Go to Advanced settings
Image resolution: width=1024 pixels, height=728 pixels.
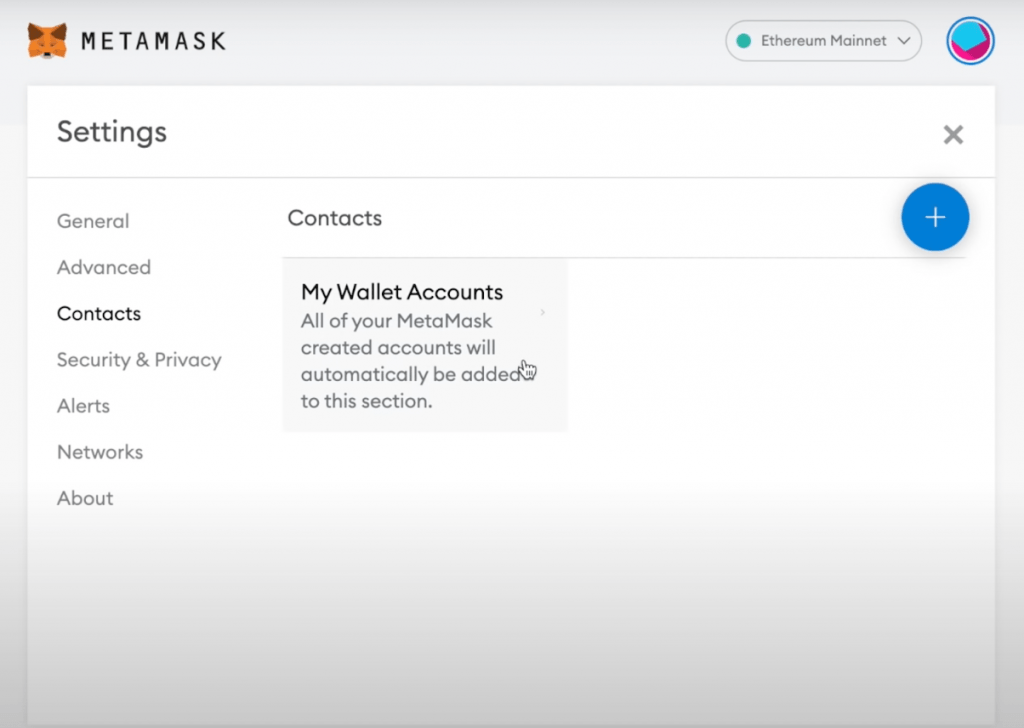[x=104, y=267]
